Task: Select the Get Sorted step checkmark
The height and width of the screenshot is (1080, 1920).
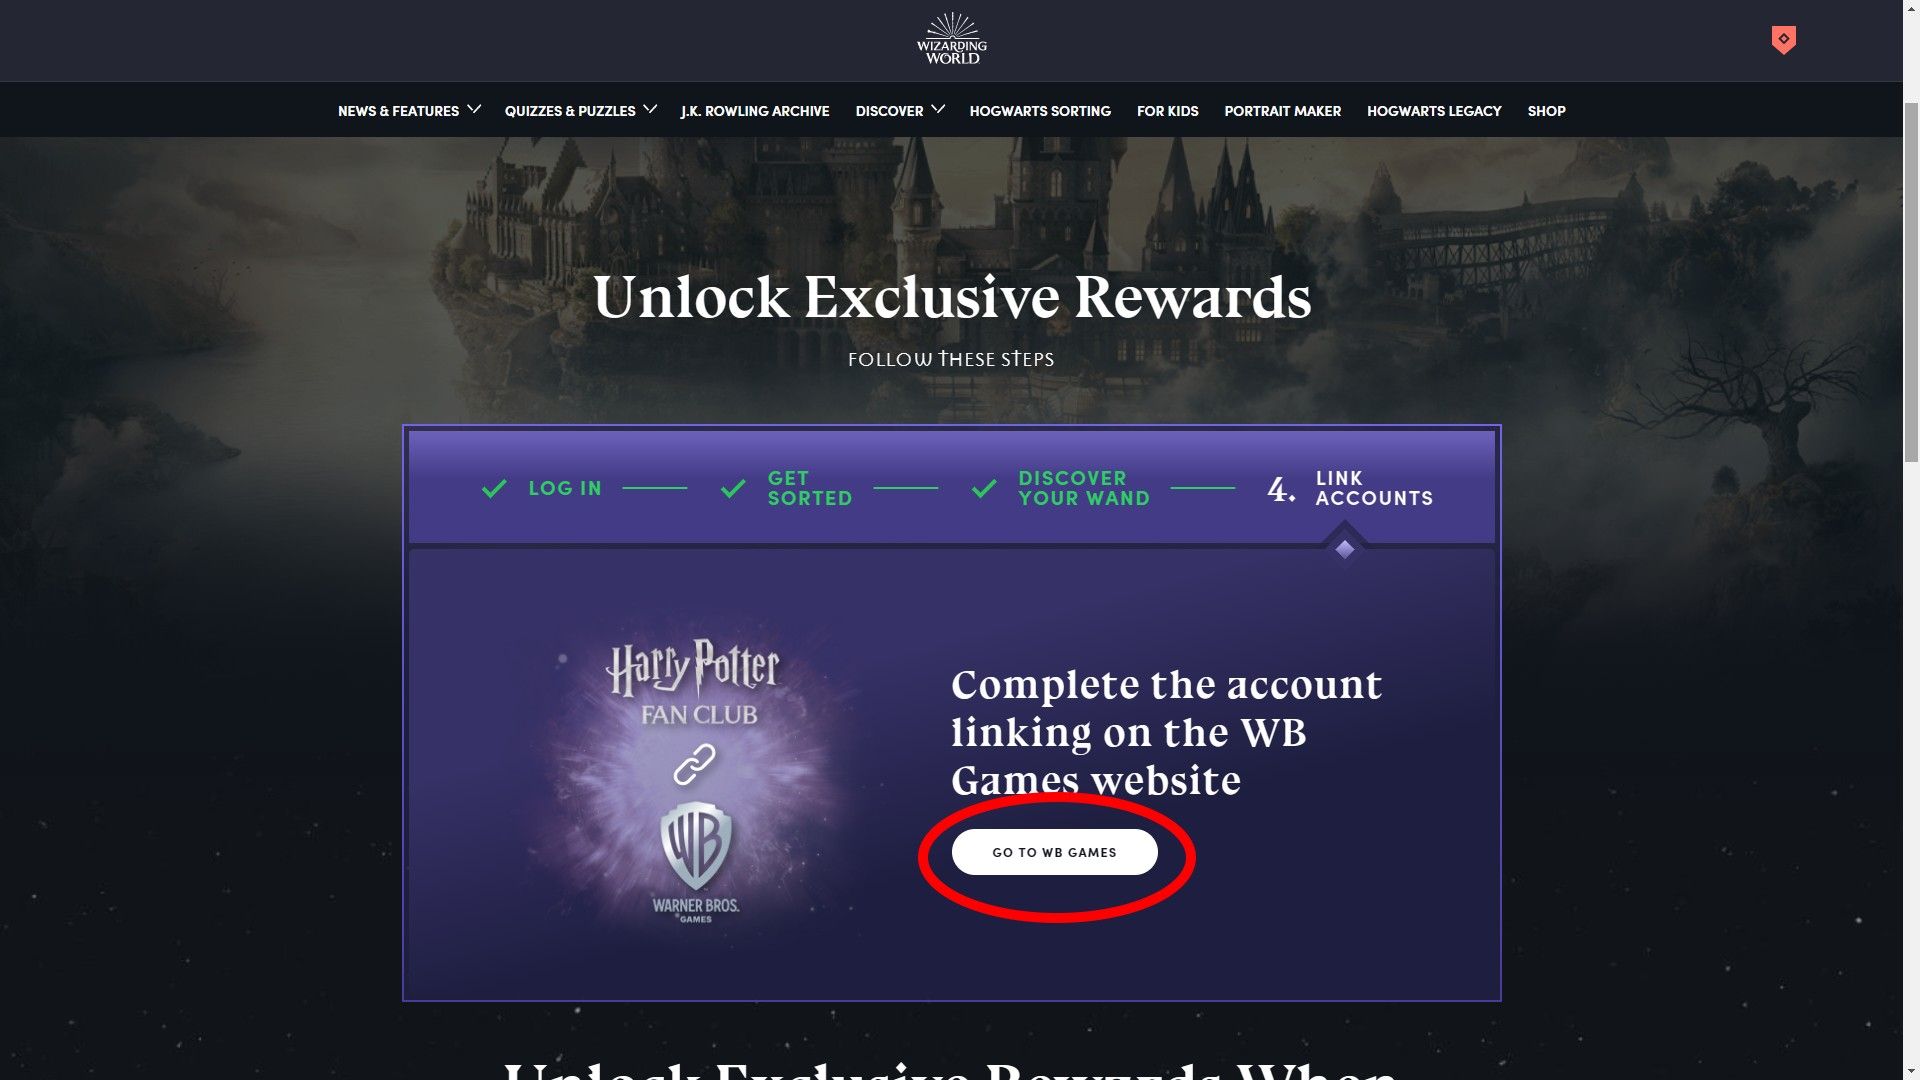Action: coord(733,488)
